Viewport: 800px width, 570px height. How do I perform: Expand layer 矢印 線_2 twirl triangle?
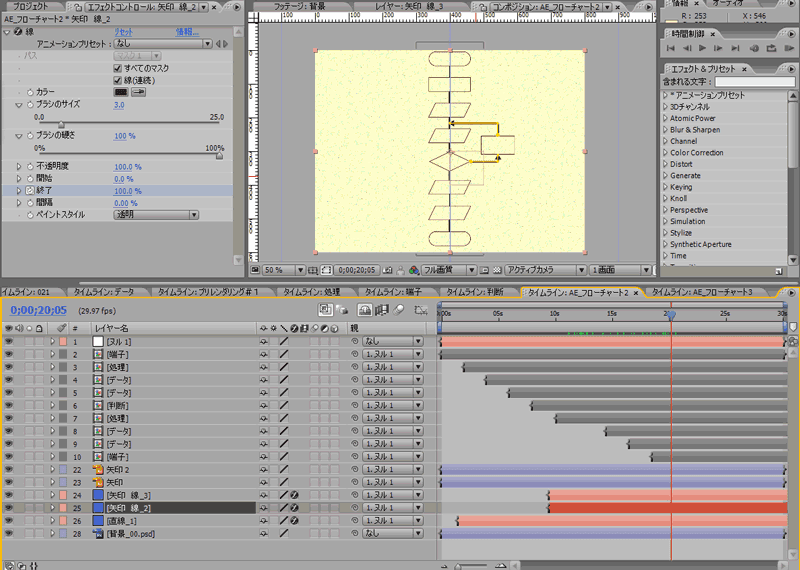pos(52,508)
